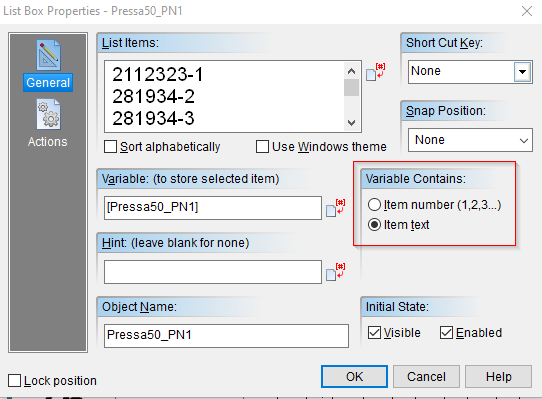Click list items scroll up arrow
542x399 pixels.
[352, 71]
